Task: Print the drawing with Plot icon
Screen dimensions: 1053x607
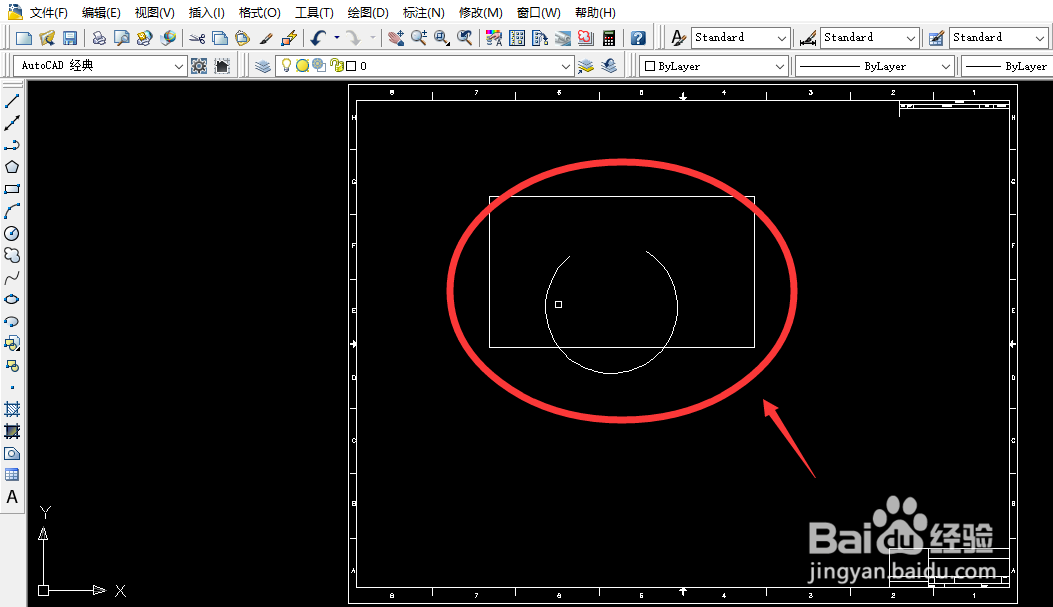Action: coord(99,38)
